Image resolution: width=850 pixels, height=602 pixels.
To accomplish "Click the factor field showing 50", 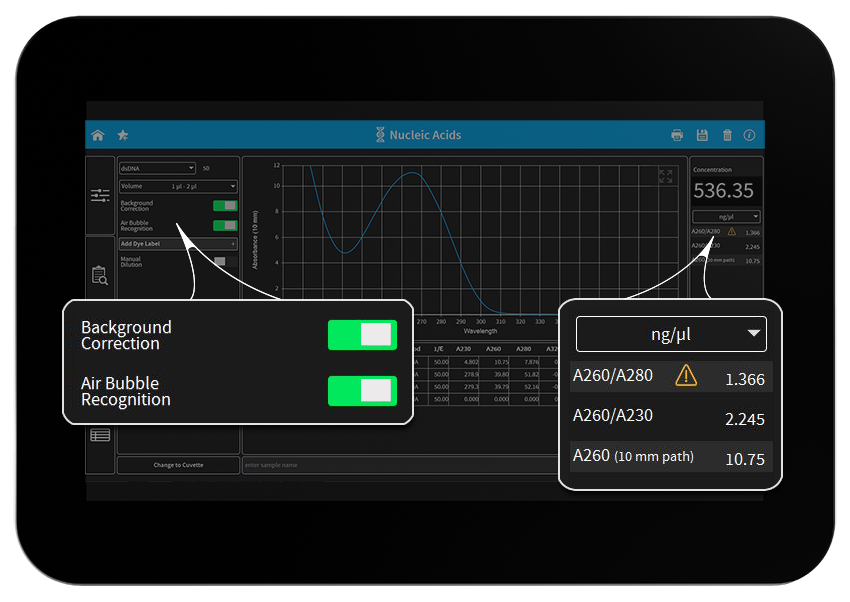I will pos(207,169).
